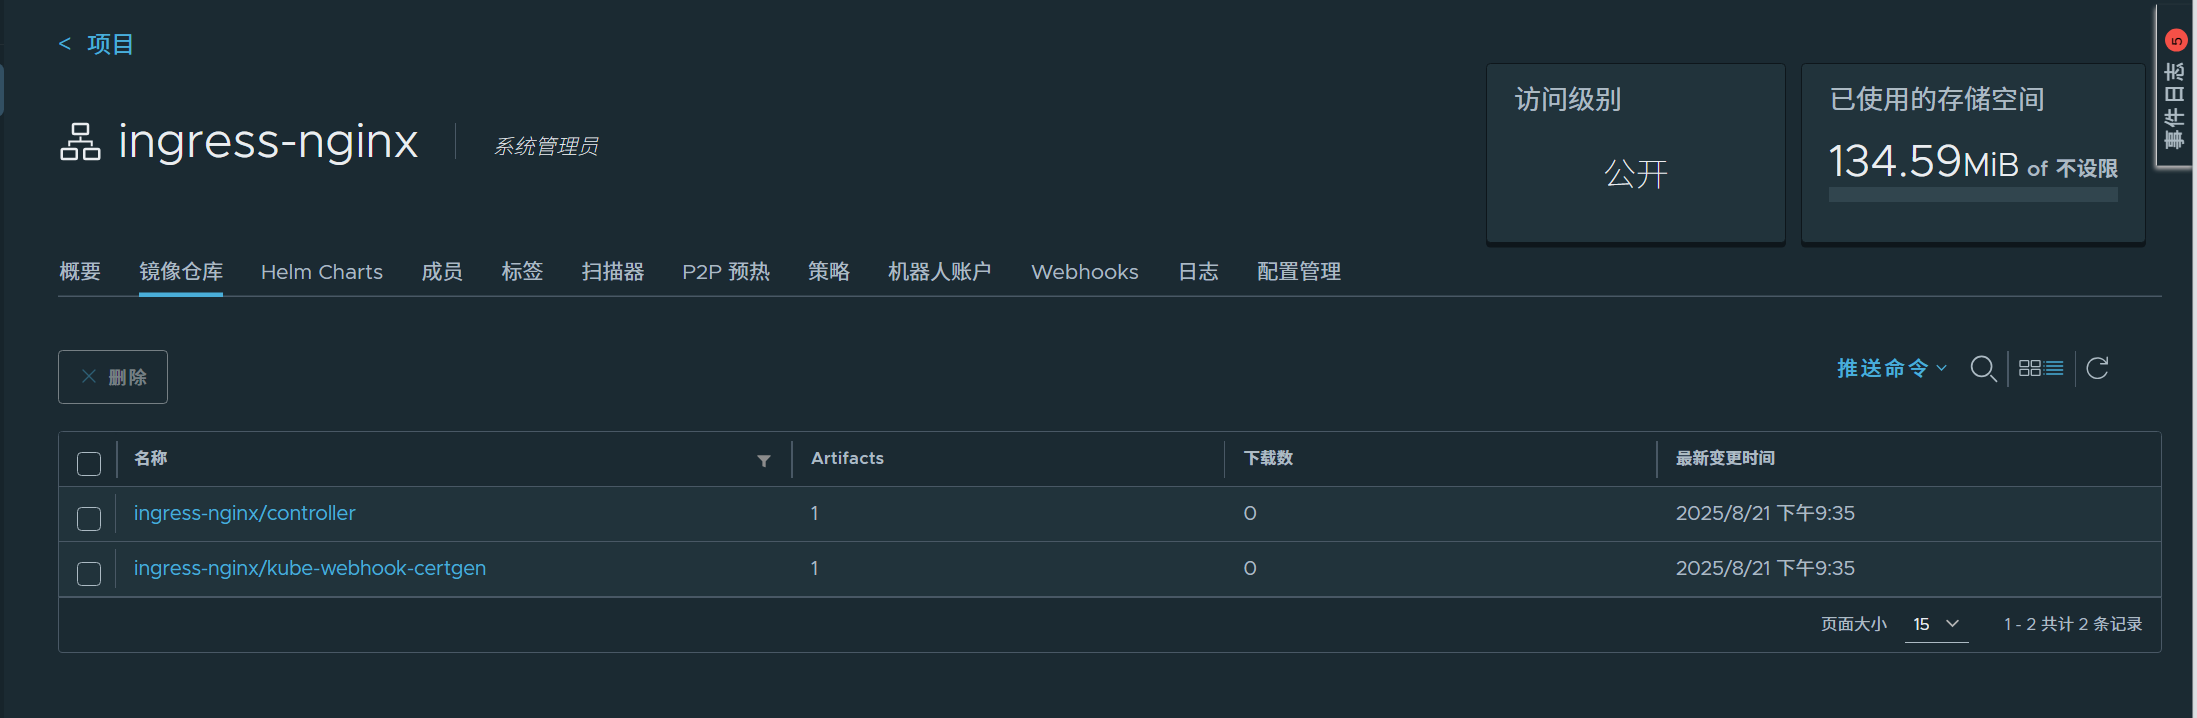The image size is (2197, 718).
Task: Click the project hierarchy icon beside ingress-nginx
Action: click(80, 142)
